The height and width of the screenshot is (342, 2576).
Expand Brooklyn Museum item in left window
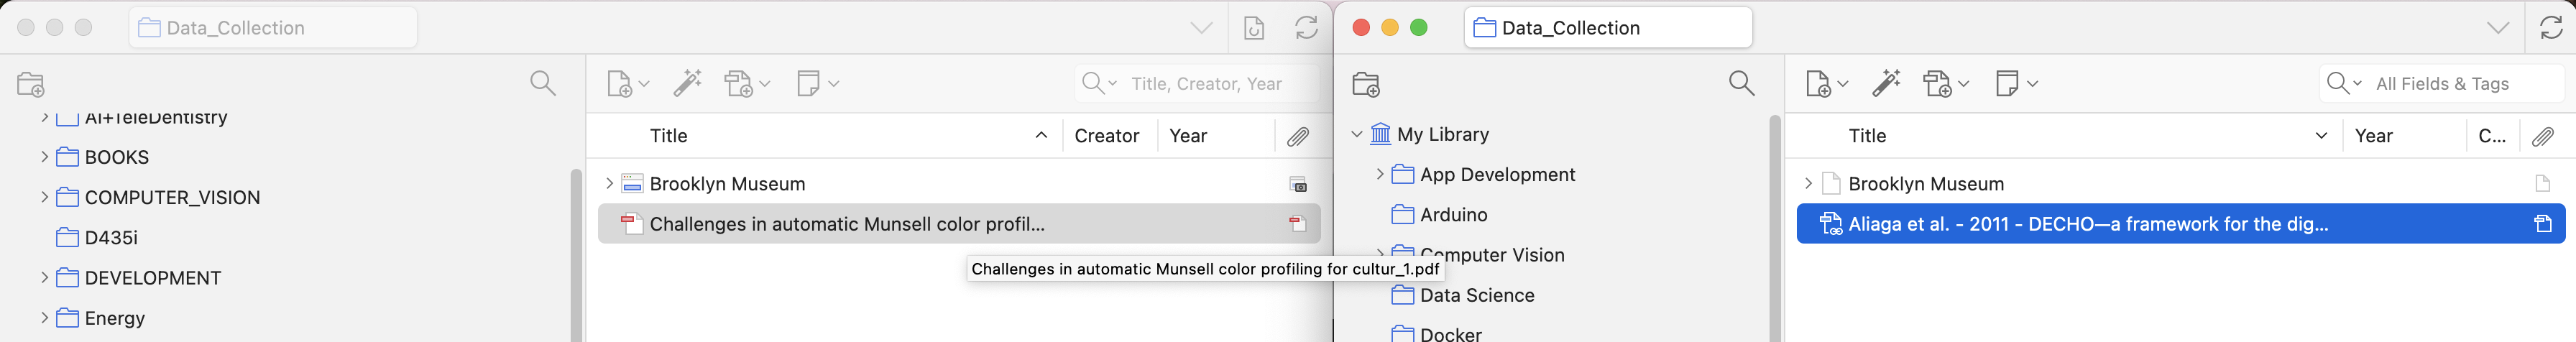(x=609, y=184)
